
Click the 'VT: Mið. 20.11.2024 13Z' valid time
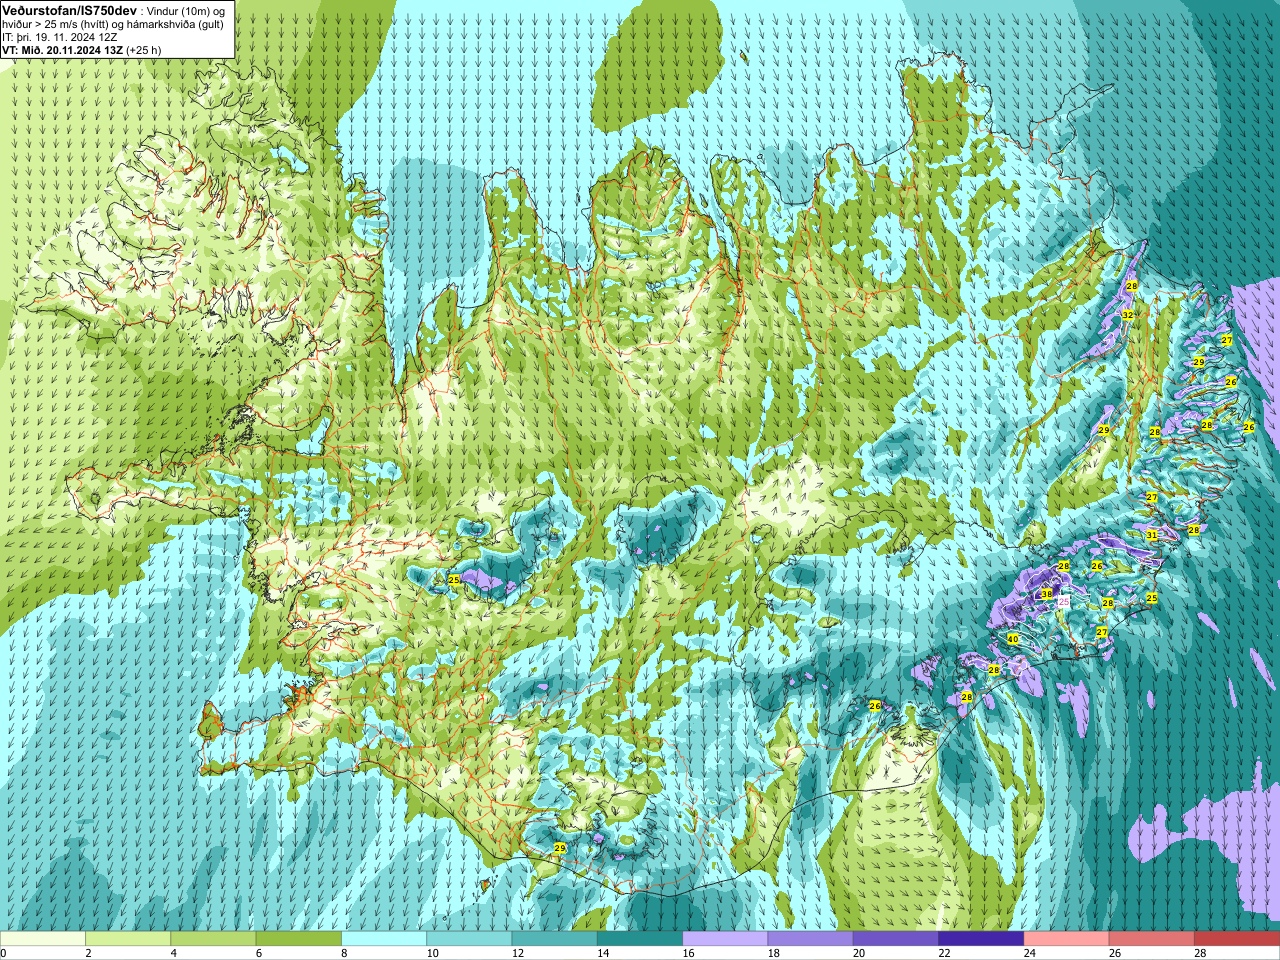(62, 49)
